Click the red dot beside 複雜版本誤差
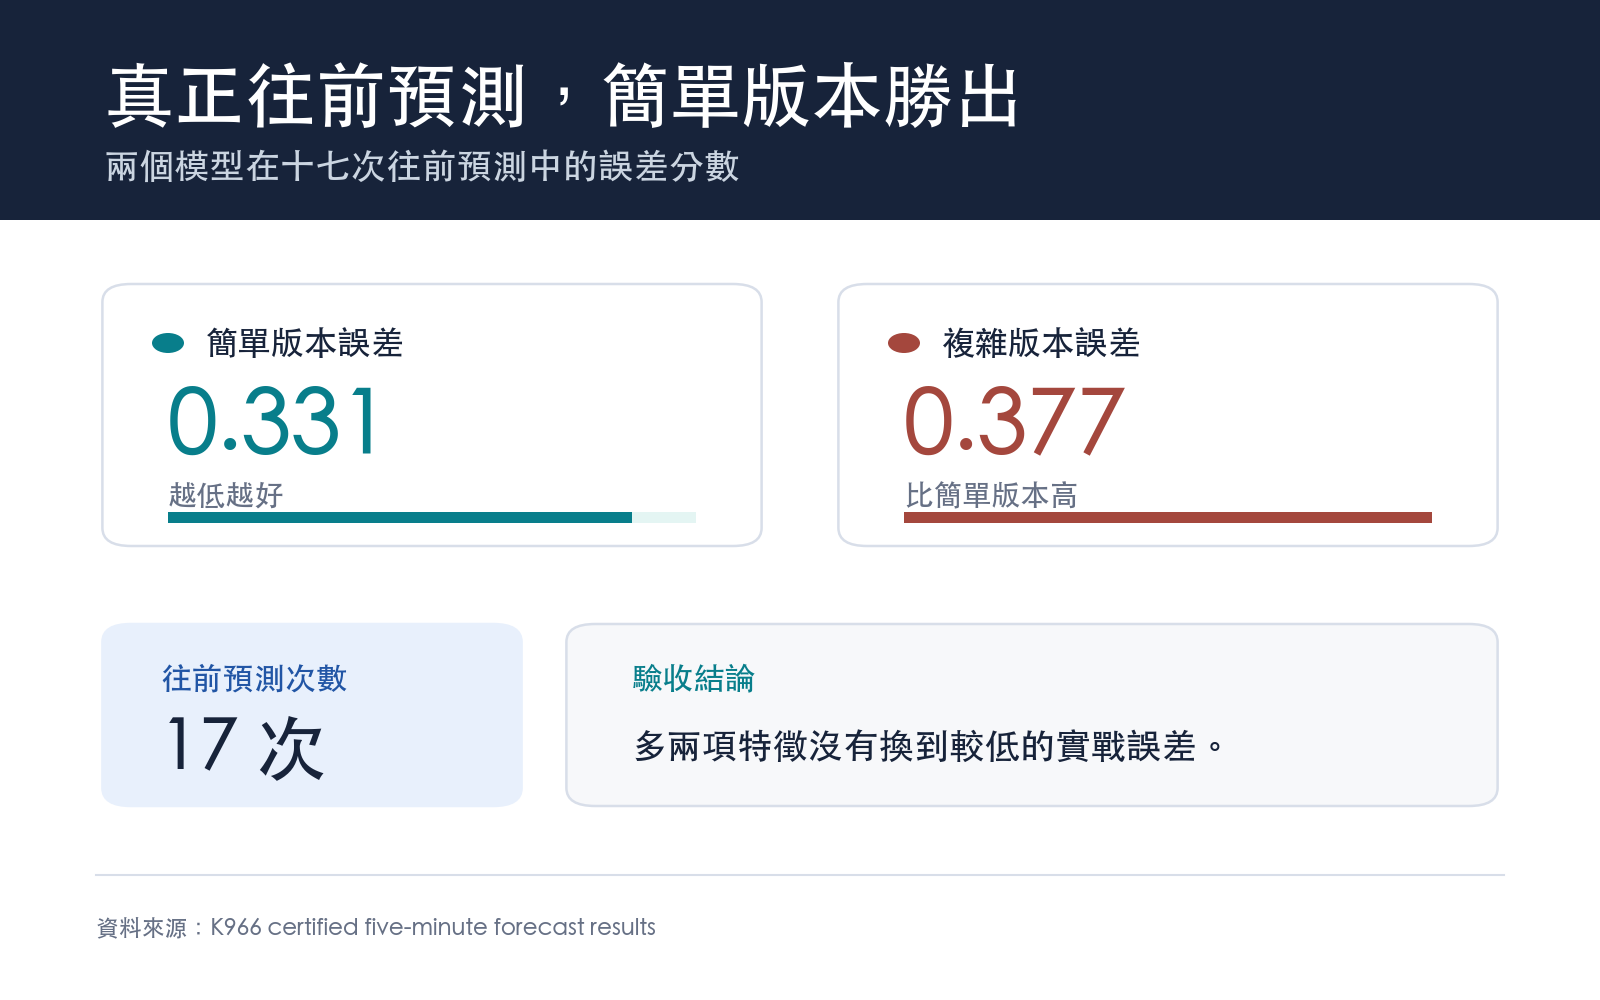Viewport: 1600px width, 1000px height. (x=904, y=343)
